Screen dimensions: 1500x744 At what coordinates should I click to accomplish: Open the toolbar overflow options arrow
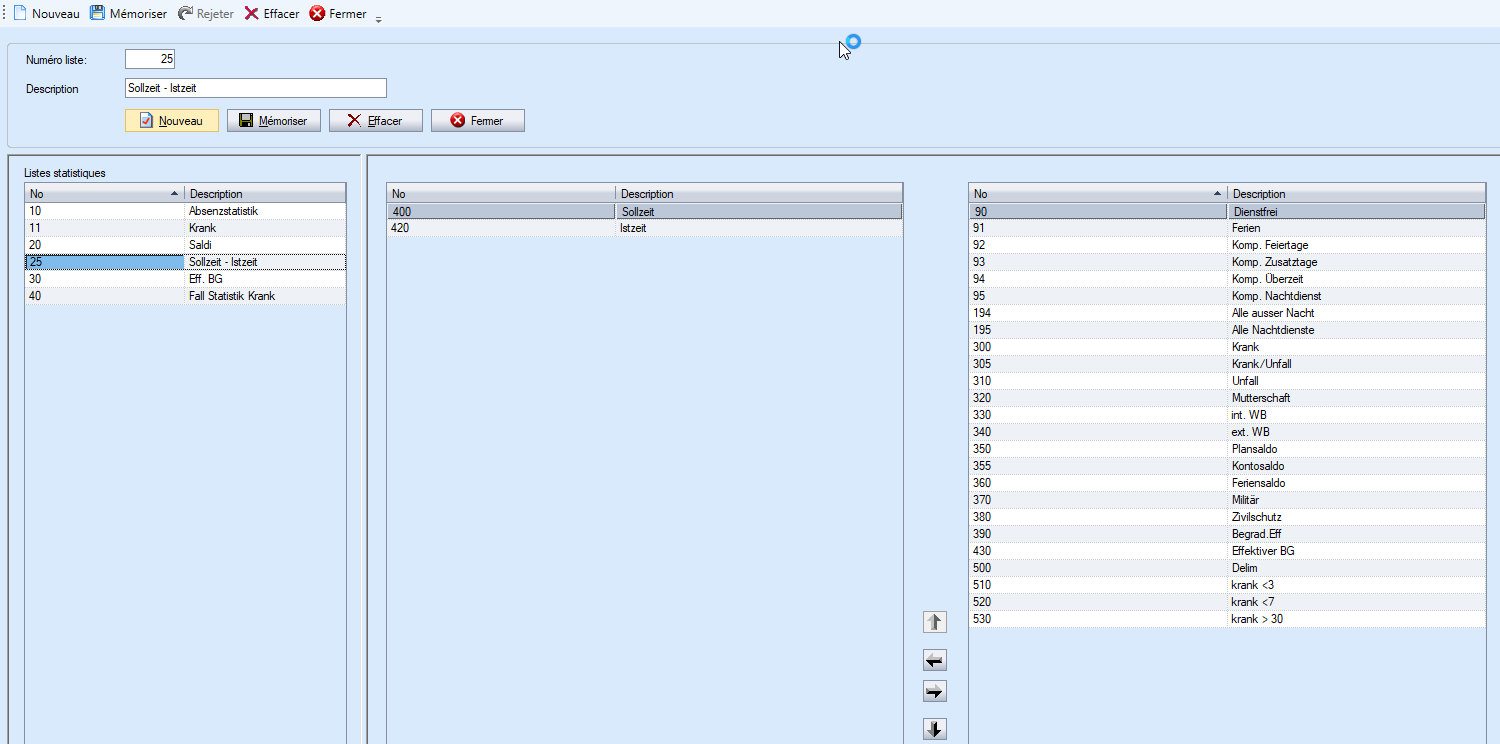coord(379,19)
